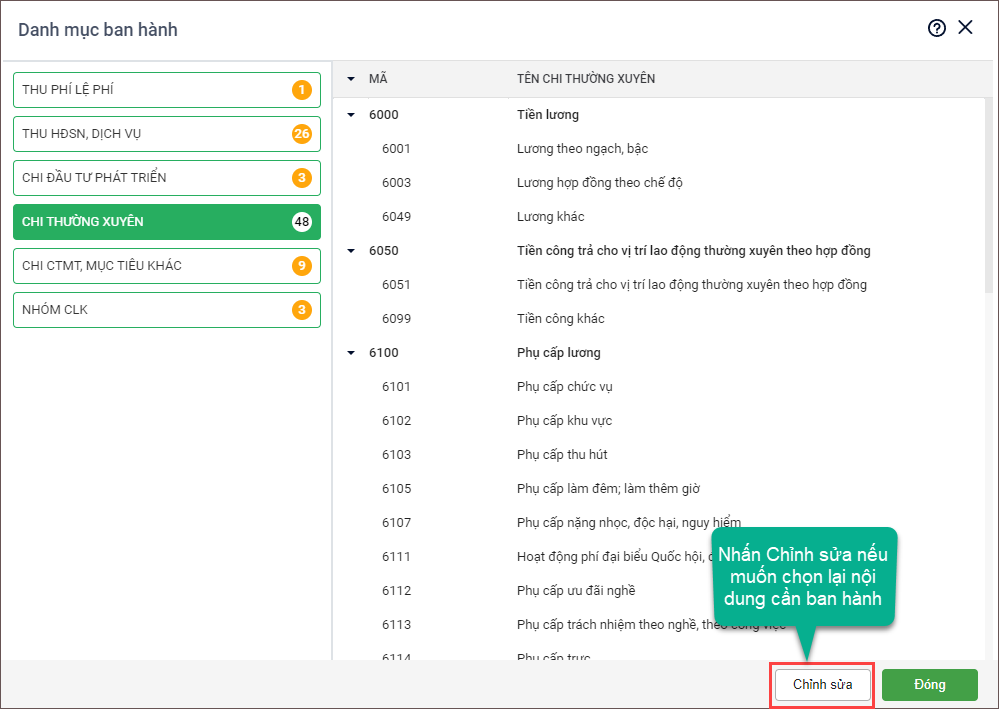The width and height of the screenshot is (999, 709).
Task: Collapse the 6050 Tiền công group
Action: (351, 251)
